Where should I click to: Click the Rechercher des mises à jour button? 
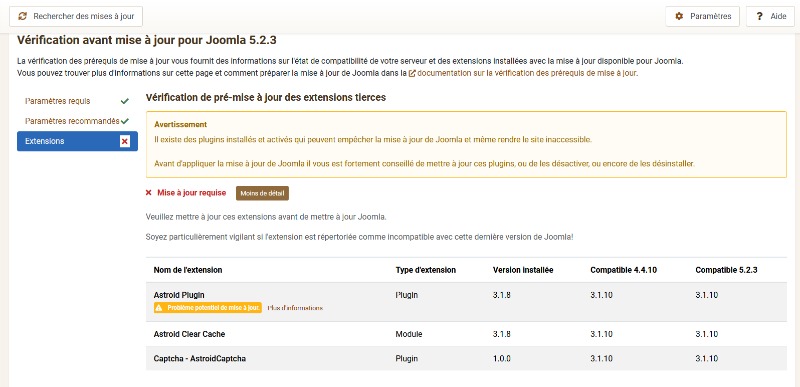(x=76, y=16)
